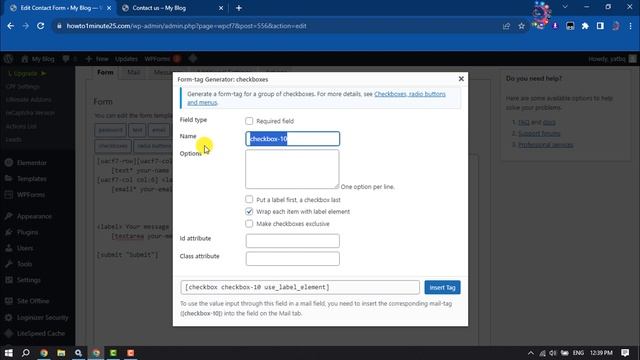The height and width of the screenshot is (360, 640).
Task: Click the Class attribute field
Action: coord(293,259)
